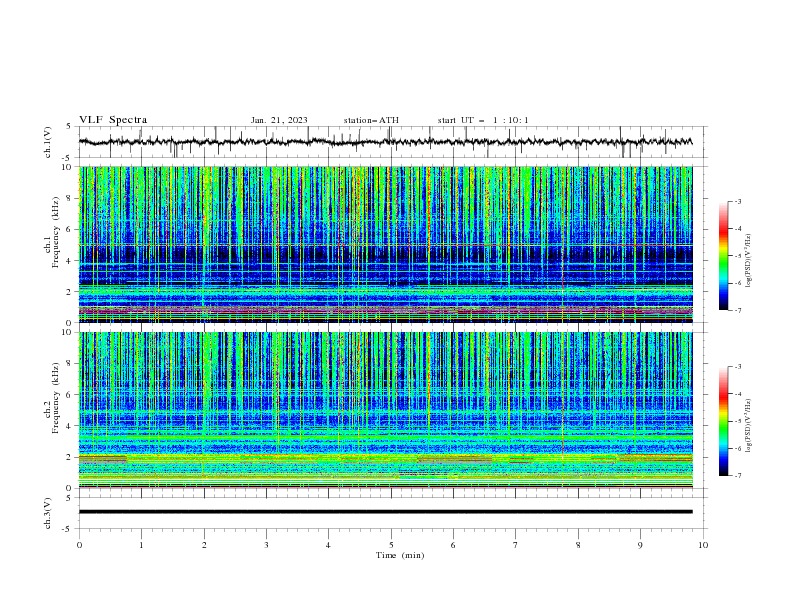Click the 6 kHz tick on ch.2 spectrogram
Viewport: 792px width, 612px height.
click(x=70, y=395)
